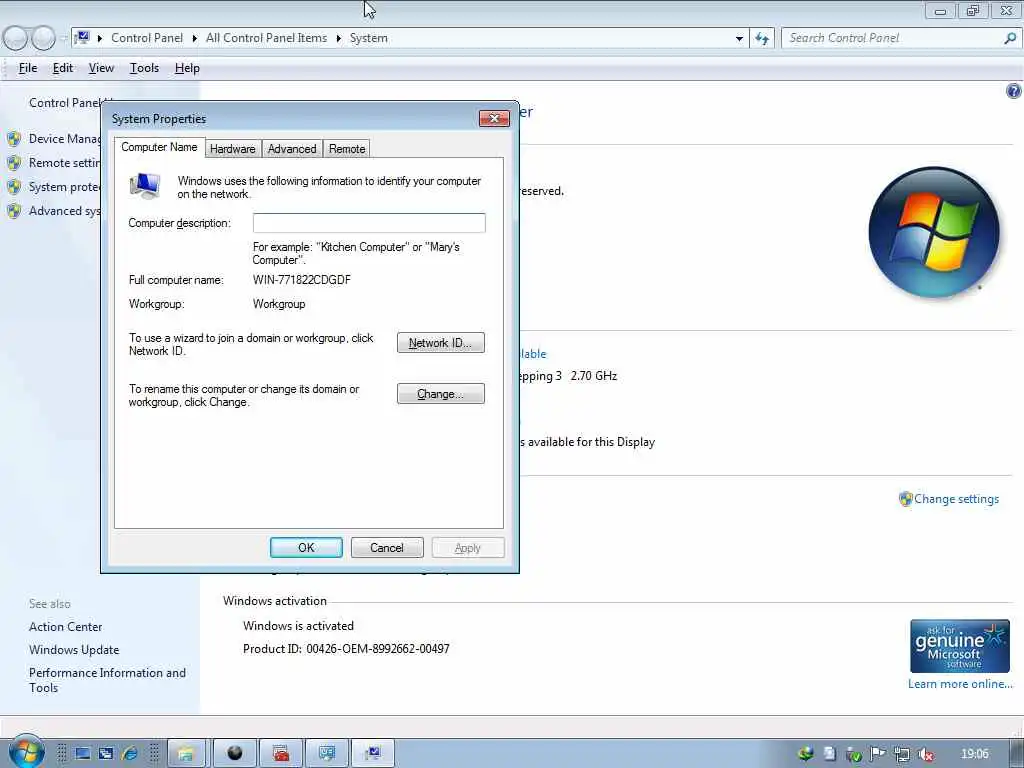The height and width of the screenshot is (768, 1024).
Task: Click the System control panel taskbar button
Action: (373, 754)
